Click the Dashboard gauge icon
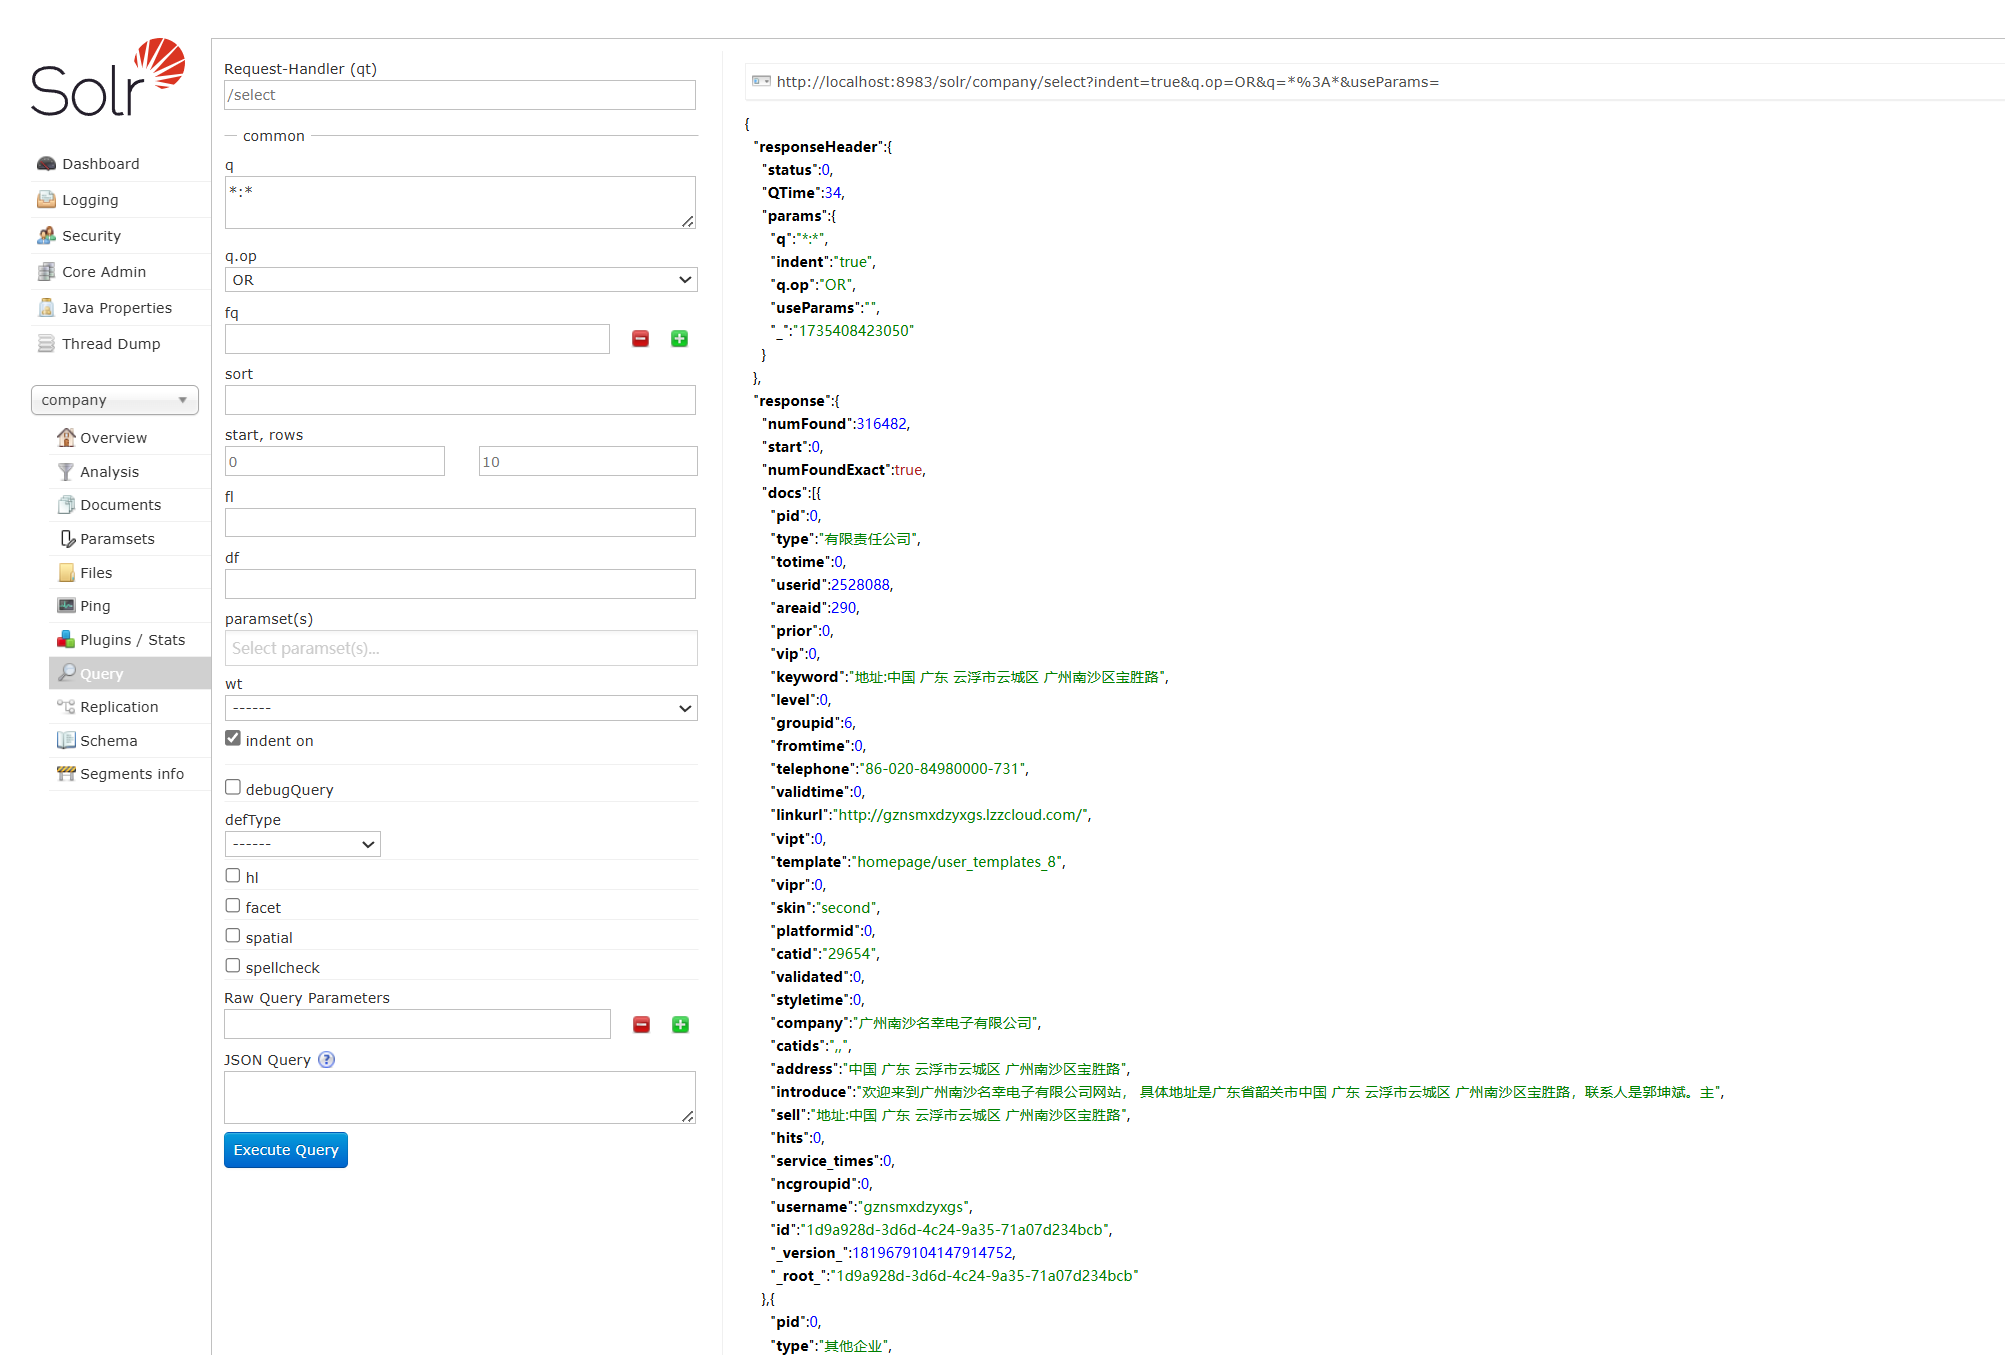Screen dimensions: 2010x1360 (x=46, y=164)
